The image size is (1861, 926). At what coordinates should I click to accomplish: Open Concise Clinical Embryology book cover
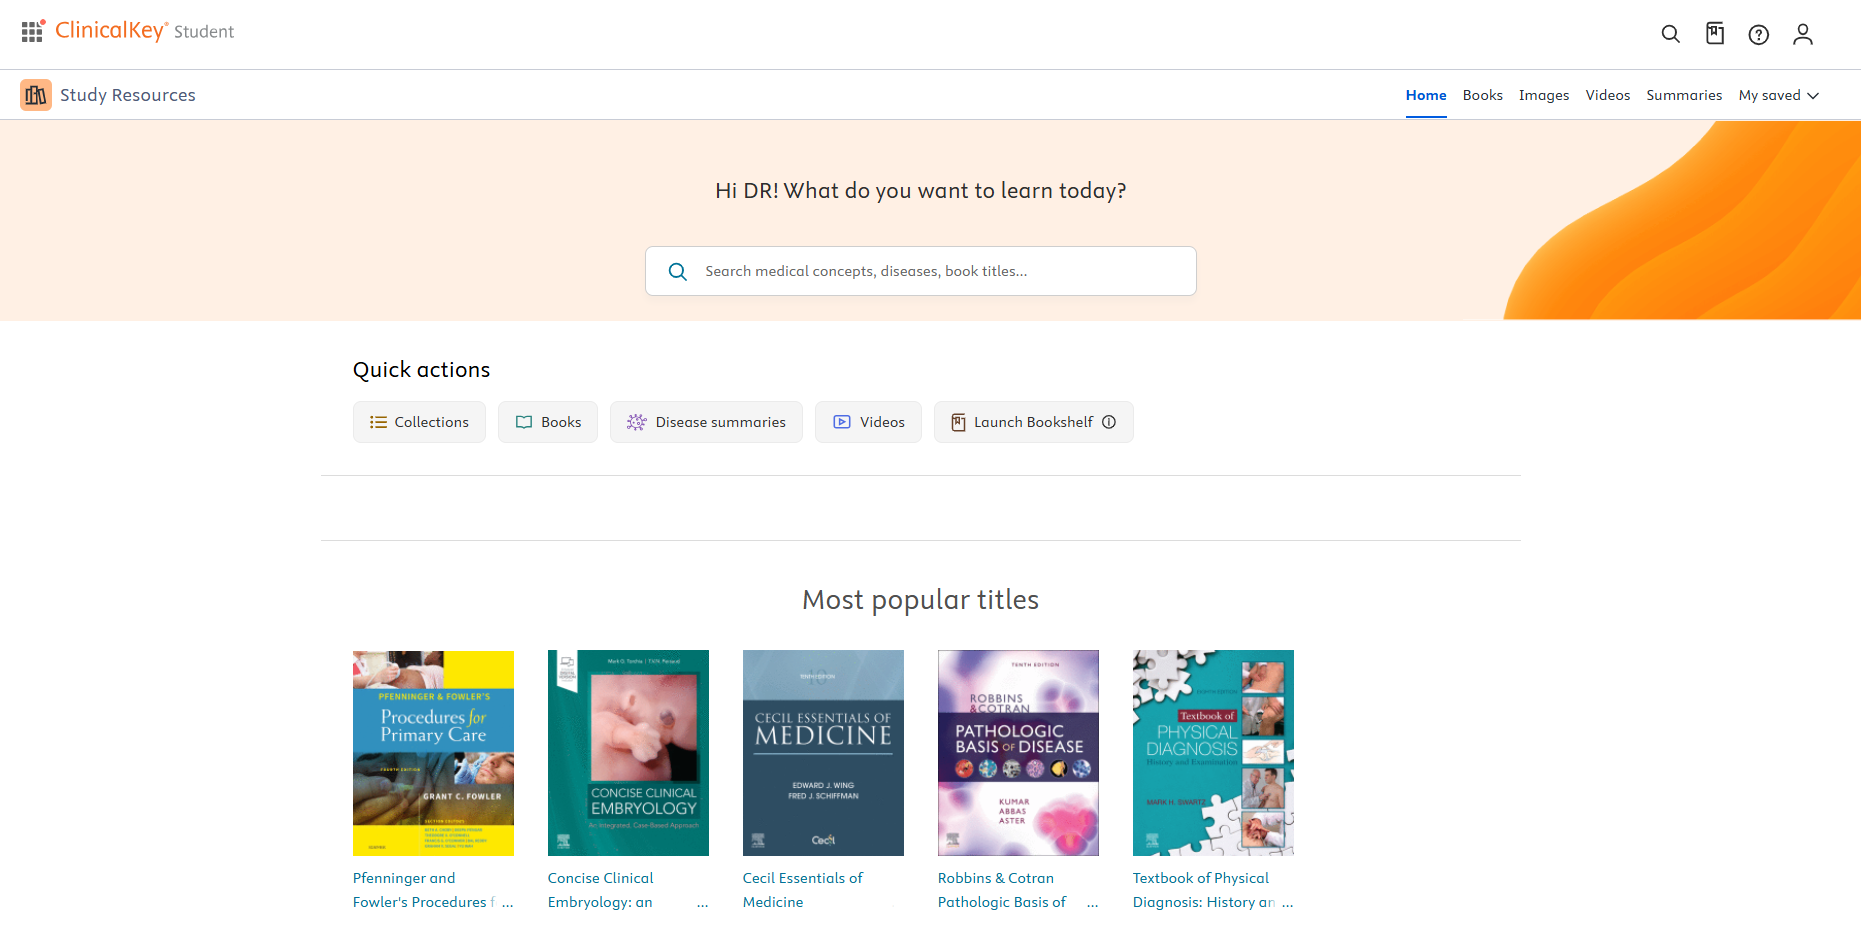tap(628, 753)
